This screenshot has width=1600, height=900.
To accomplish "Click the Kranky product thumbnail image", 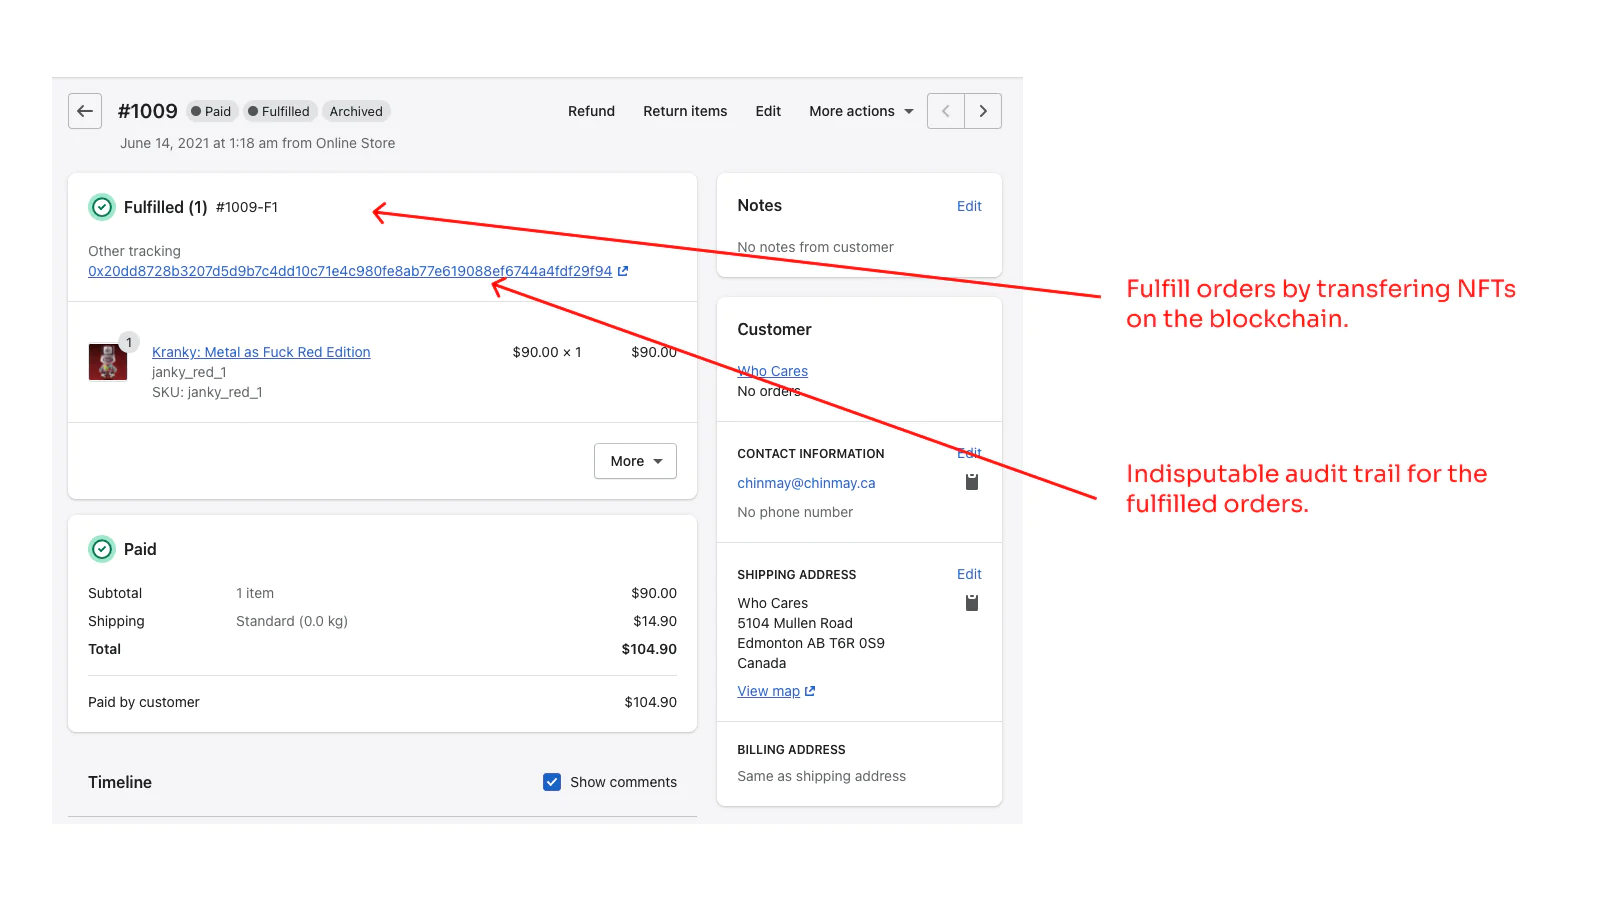I will click(x=108, y=362).
